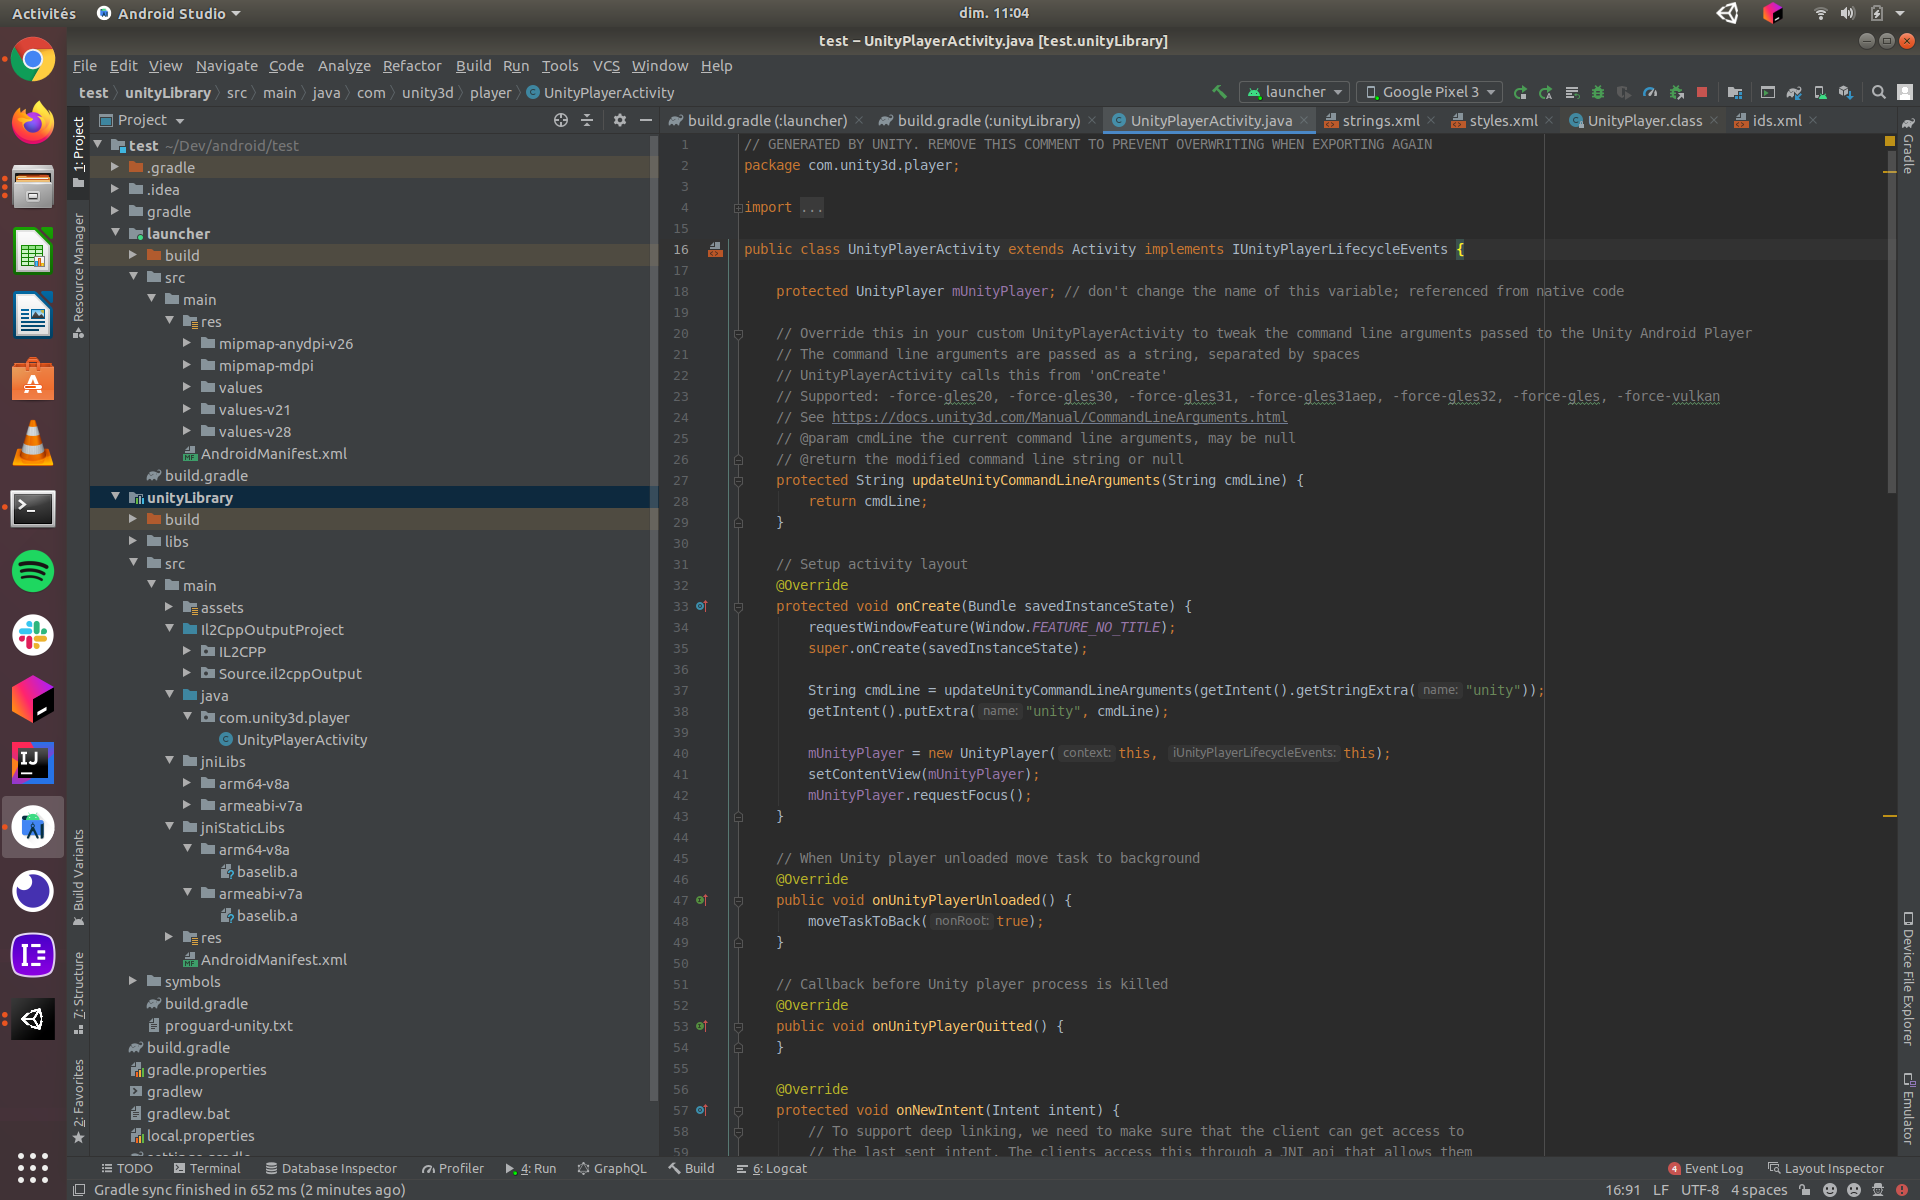Hide the Project panel with minus icon

(x=646, y=120)
